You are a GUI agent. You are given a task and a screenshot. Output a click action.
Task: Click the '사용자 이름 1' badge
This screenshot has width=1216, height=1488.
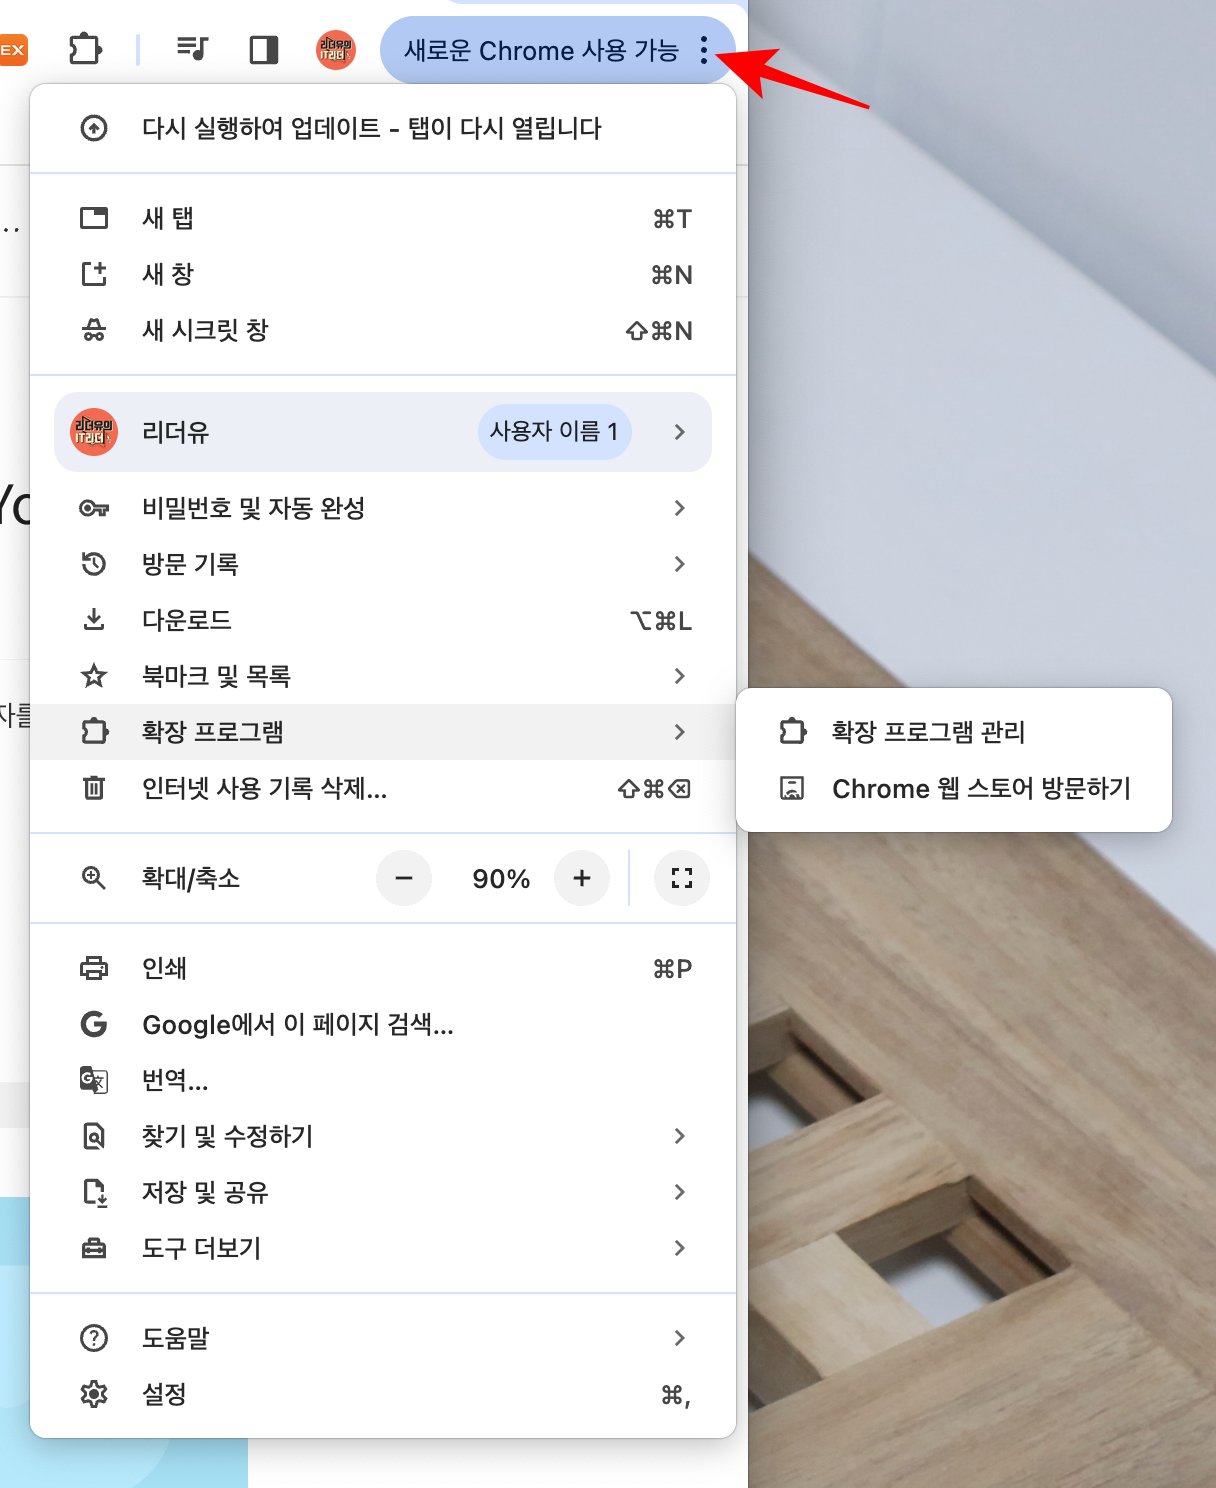click(555, 432)
